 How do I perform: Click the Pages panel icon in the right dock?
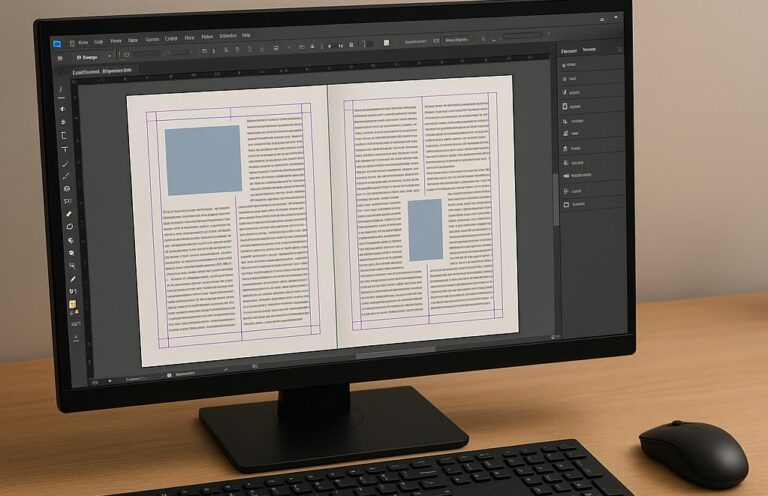pos(566,106)
